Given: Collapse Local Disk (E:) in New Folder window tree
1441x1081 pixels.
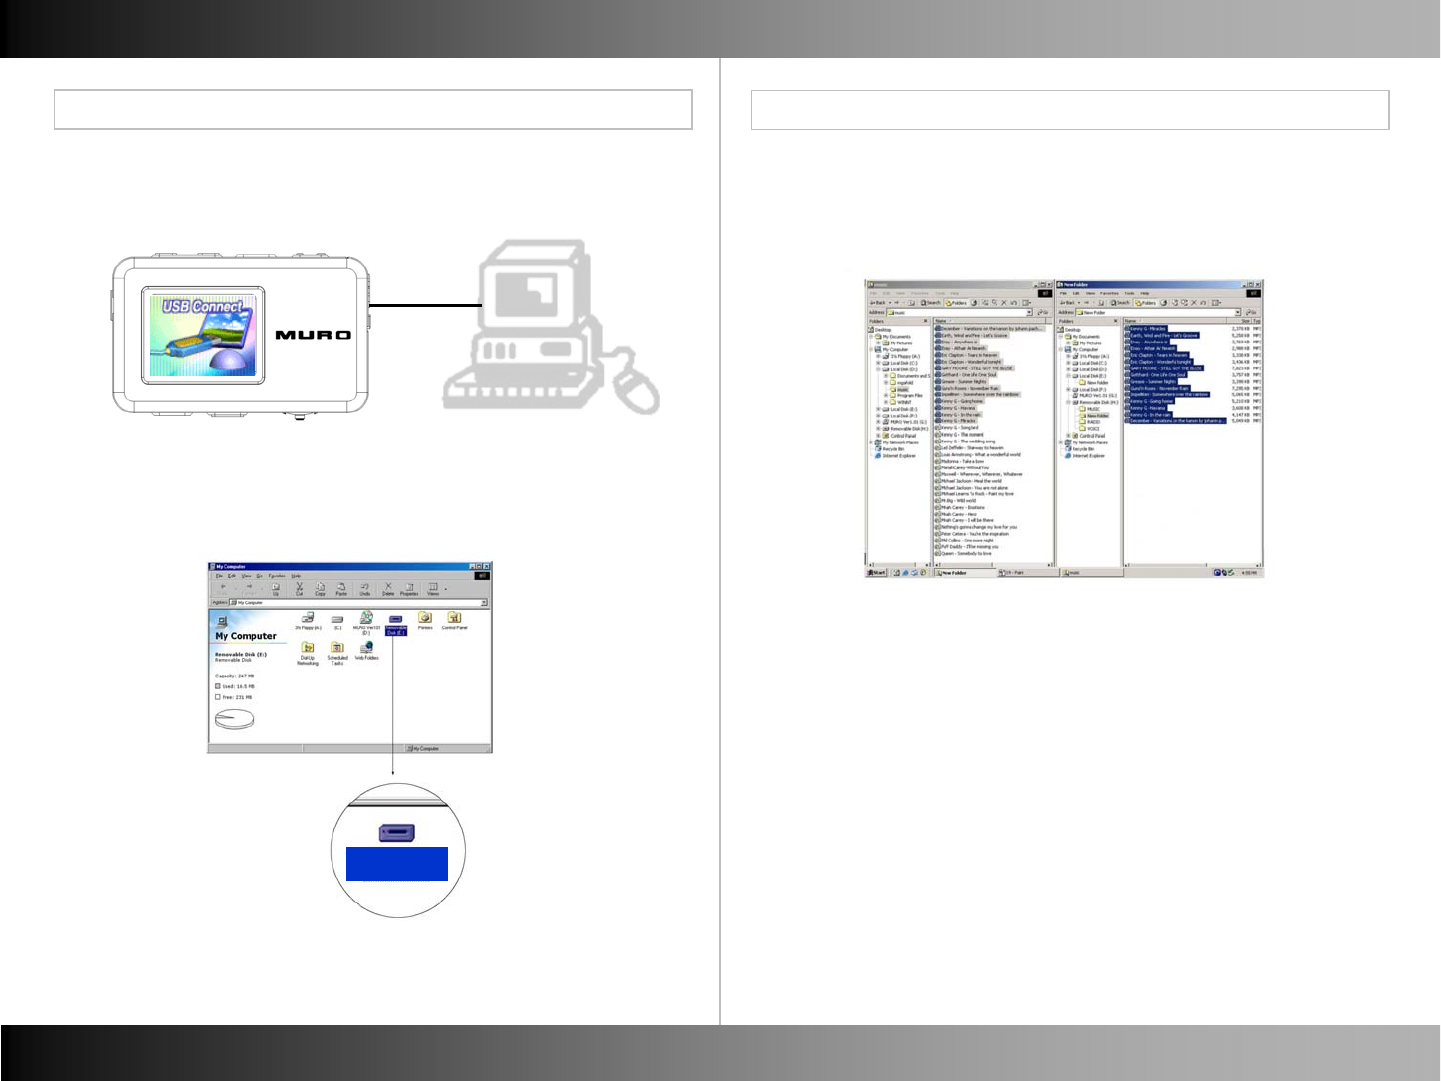Looking at the screenshot, I should (1068, 376).
